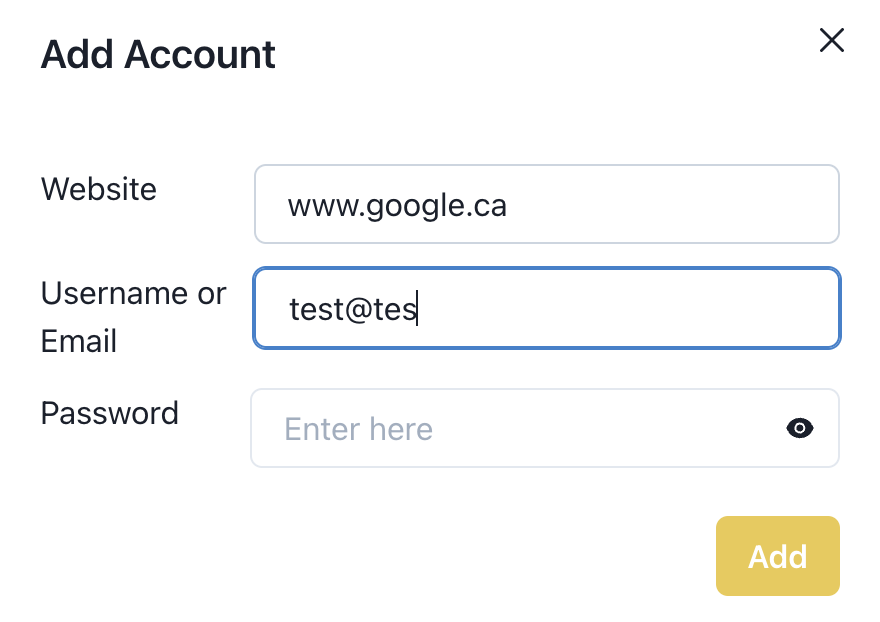
Task: Place cursor in www.google.ca text
Action: (397, 205)
